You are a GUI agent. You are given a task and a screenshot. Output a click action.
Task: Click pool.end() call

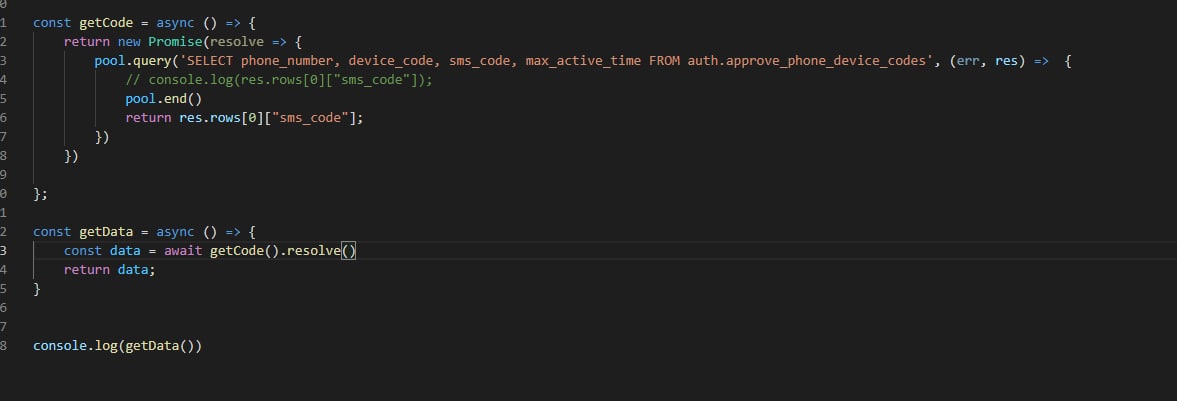(164, 98)
